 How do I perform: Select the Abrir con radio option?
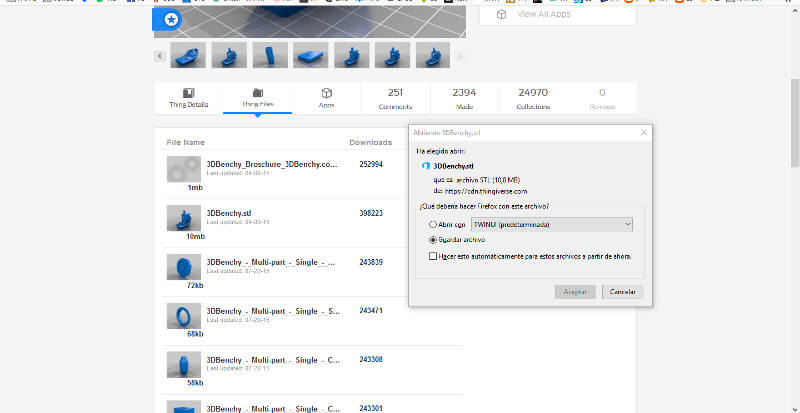433,224
